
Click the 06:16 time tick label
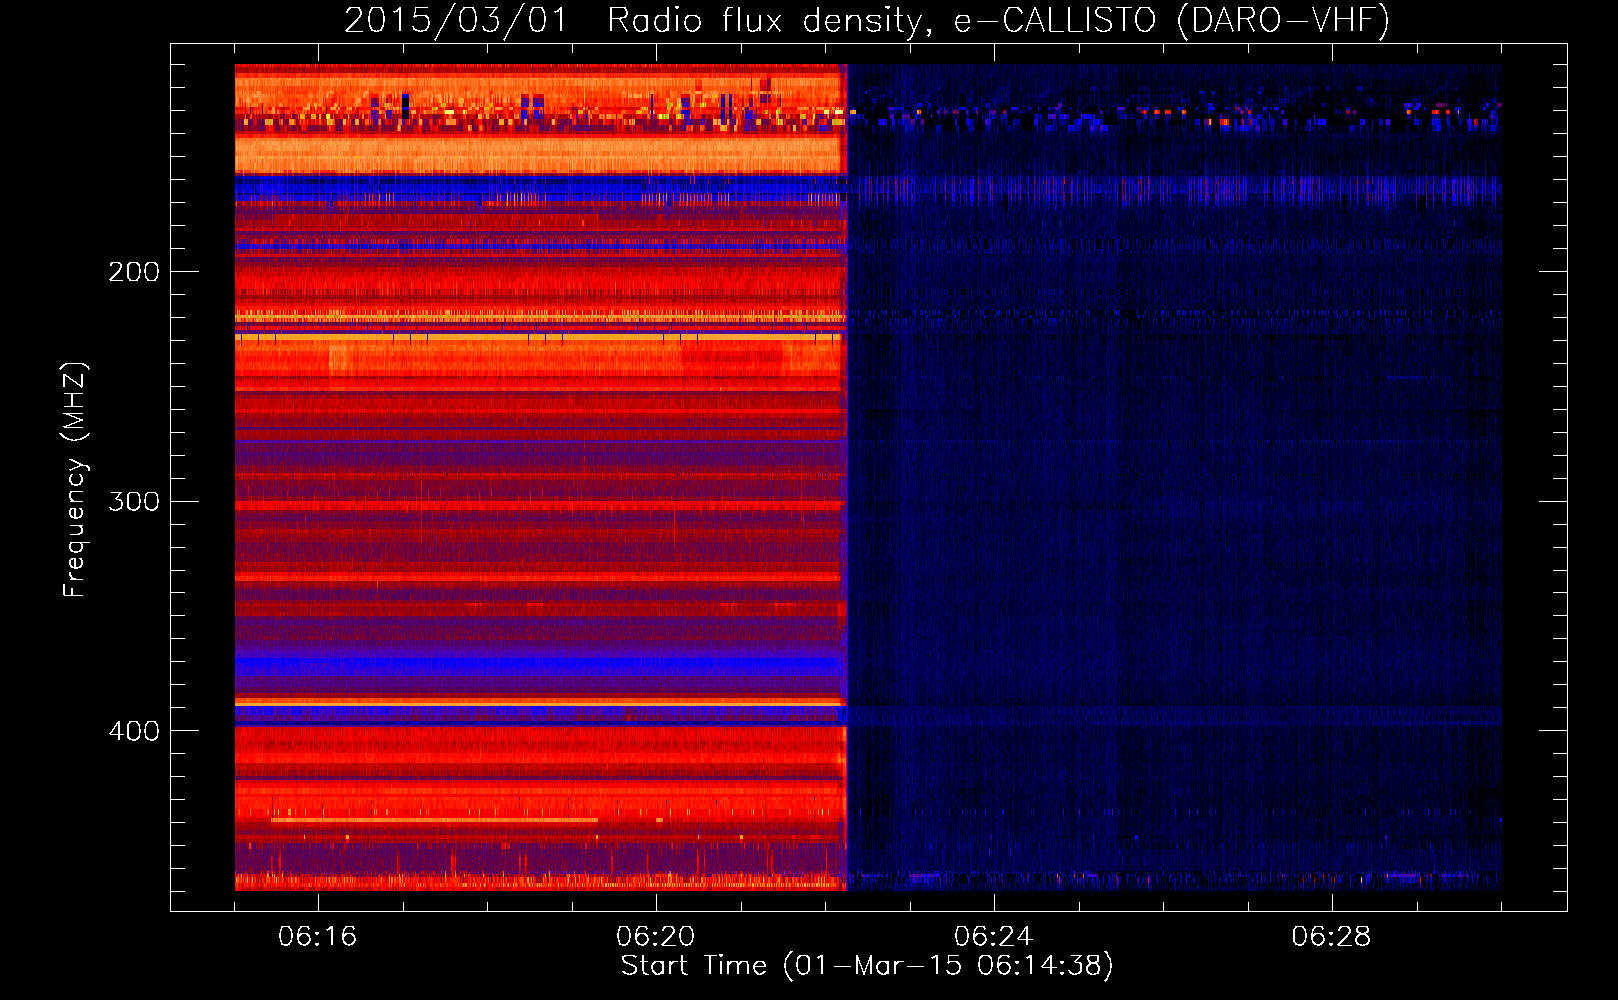[318, 937]
